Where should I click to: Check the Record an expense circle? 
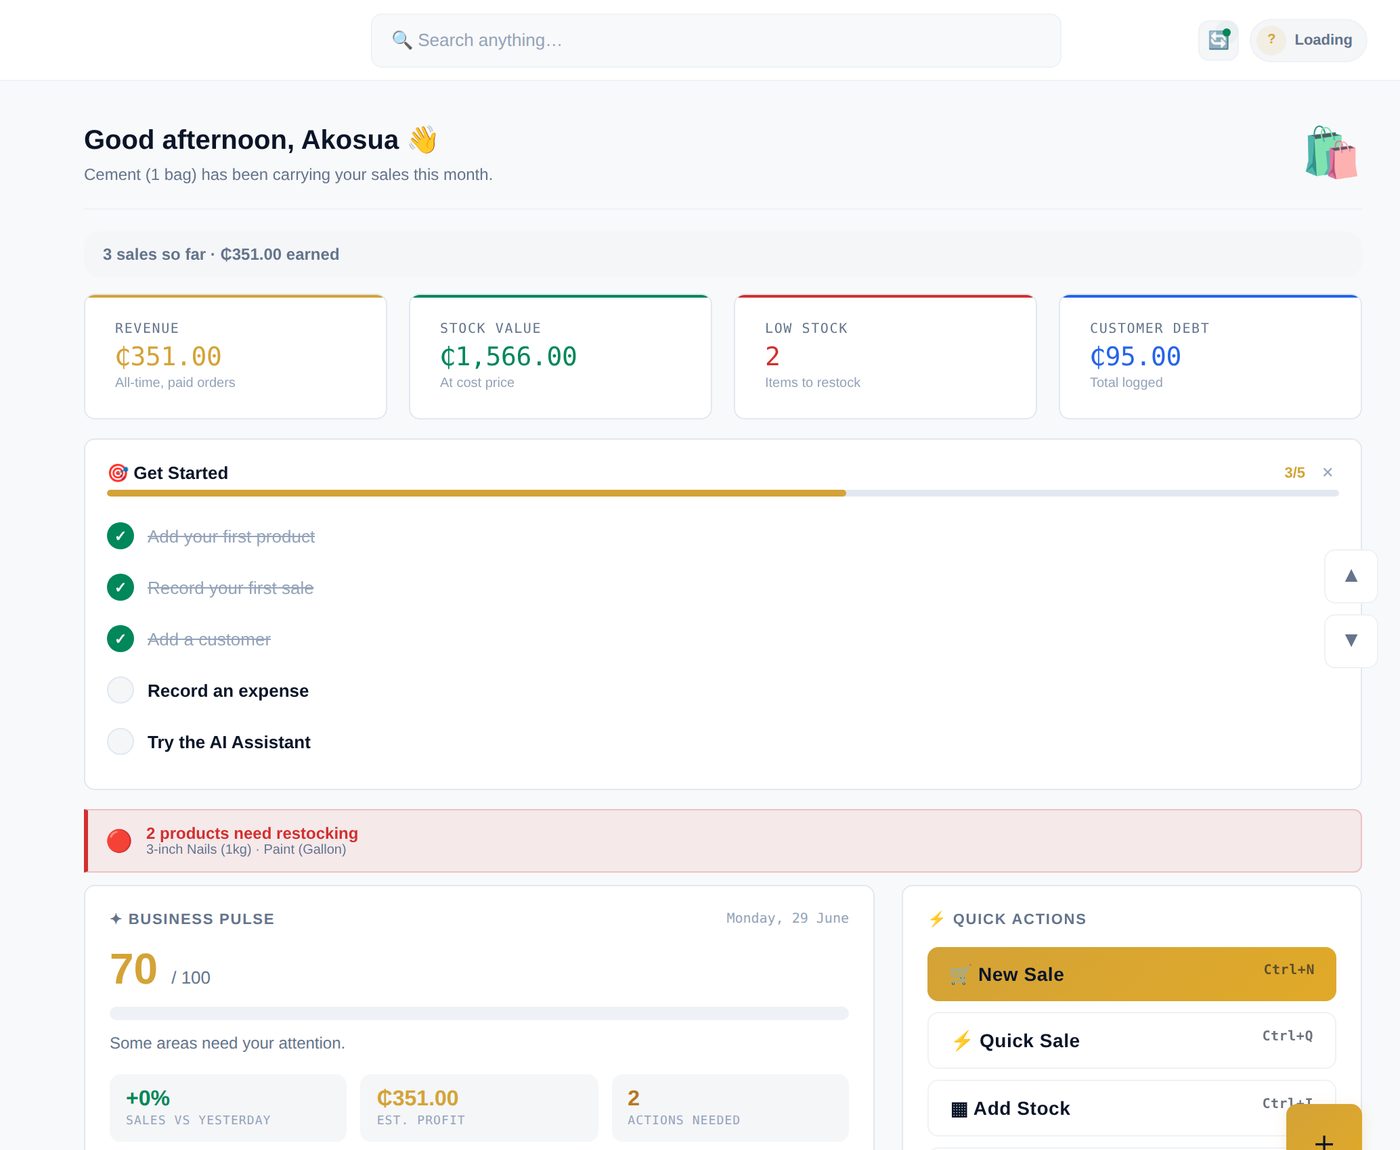(120, 690)
